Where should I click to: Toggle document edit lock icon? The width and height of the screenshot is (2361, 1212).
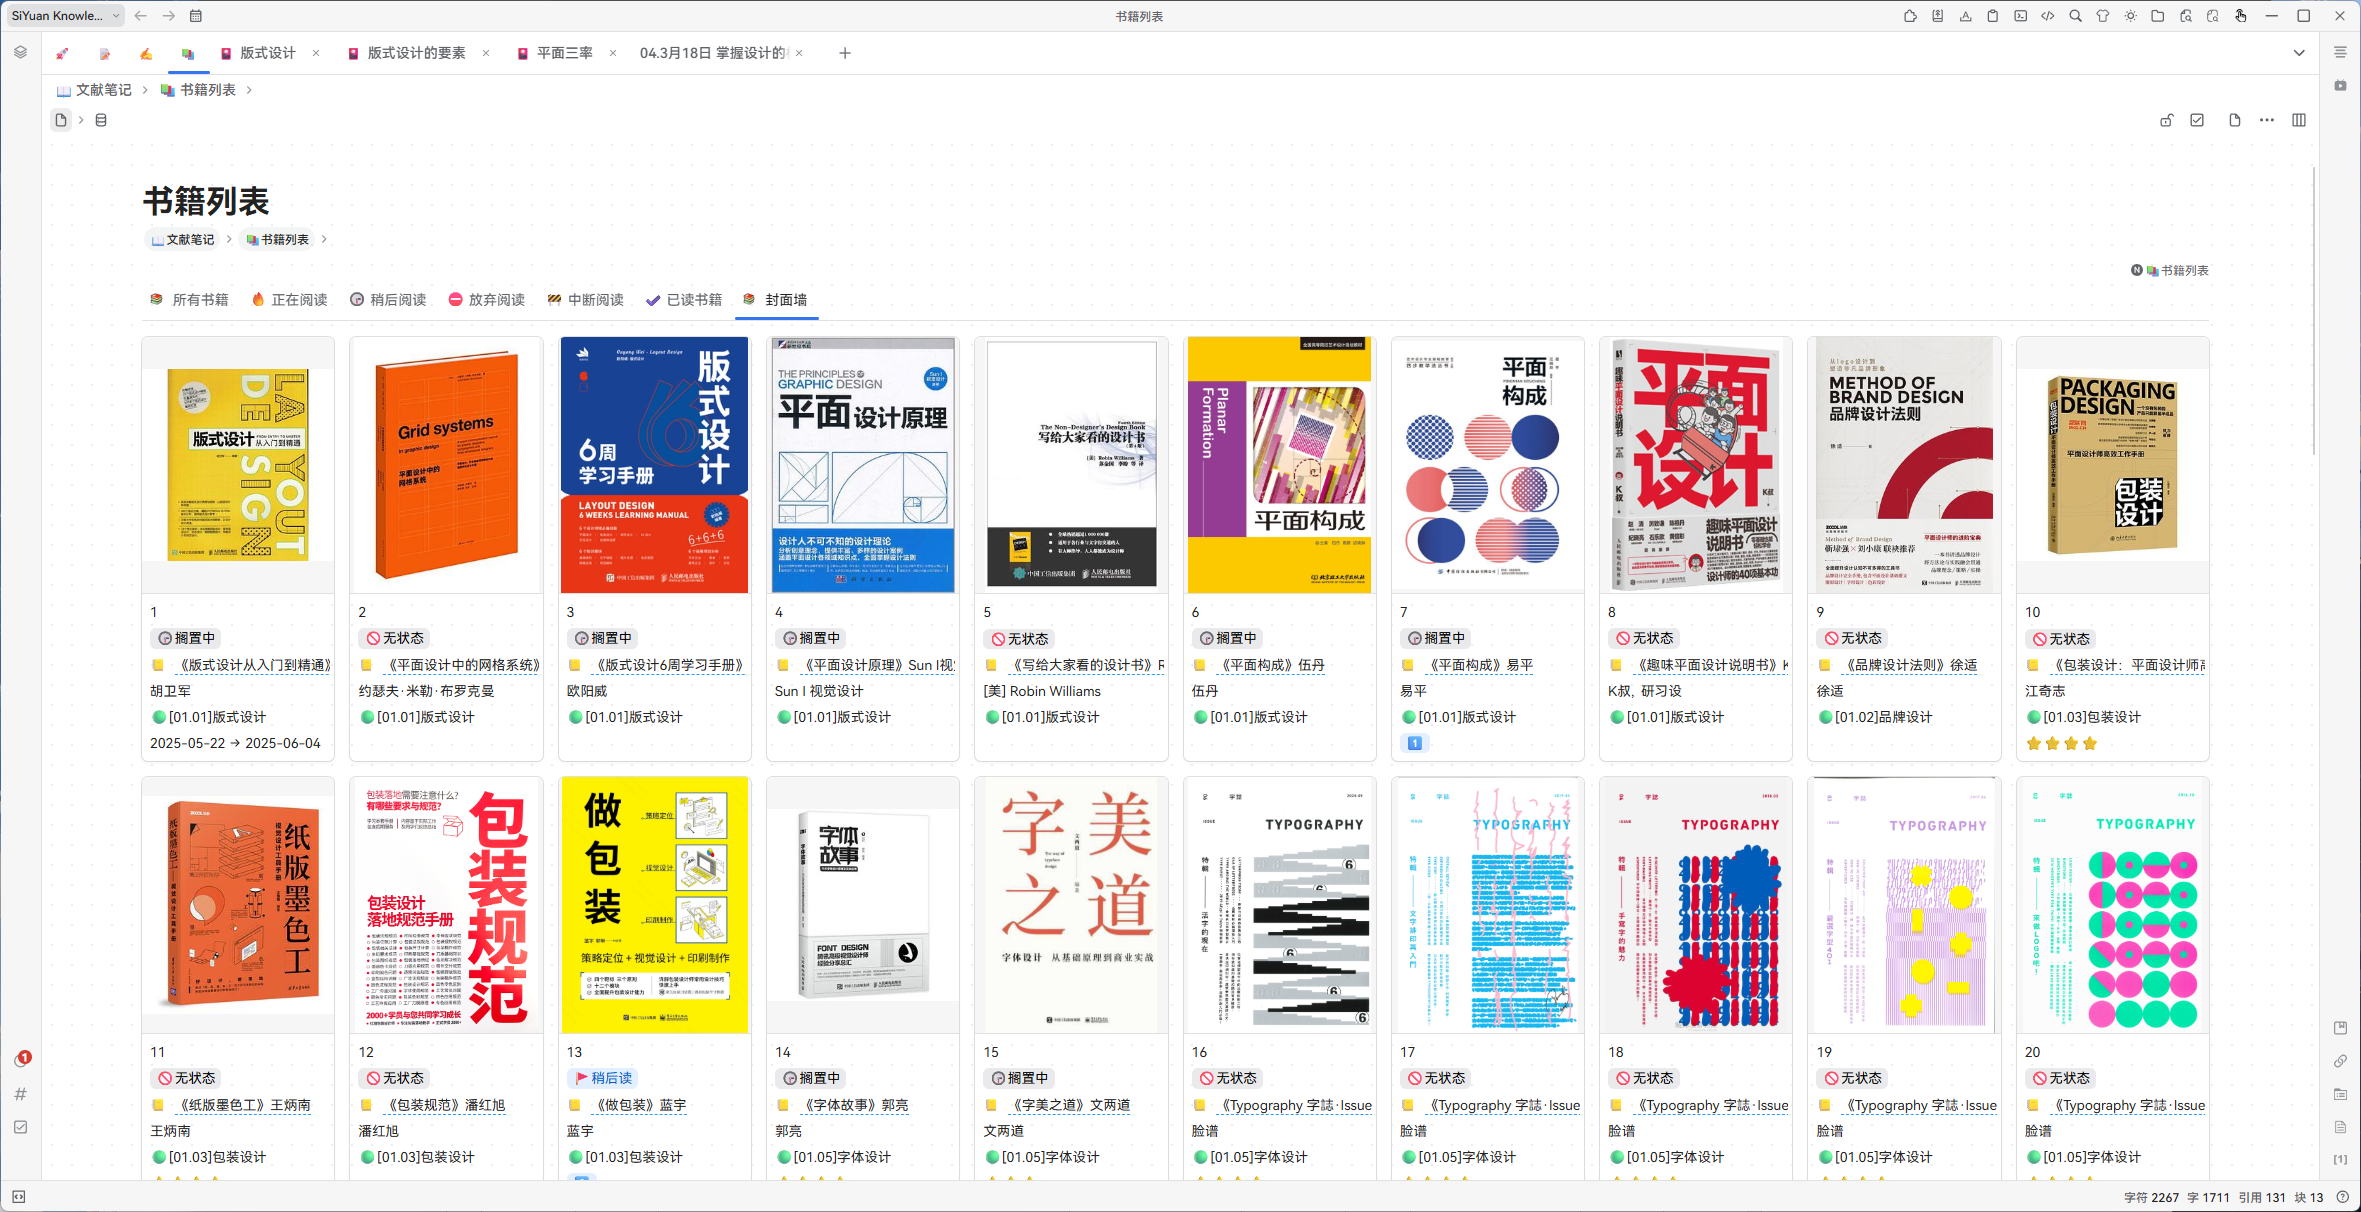tap(2166, 120)
